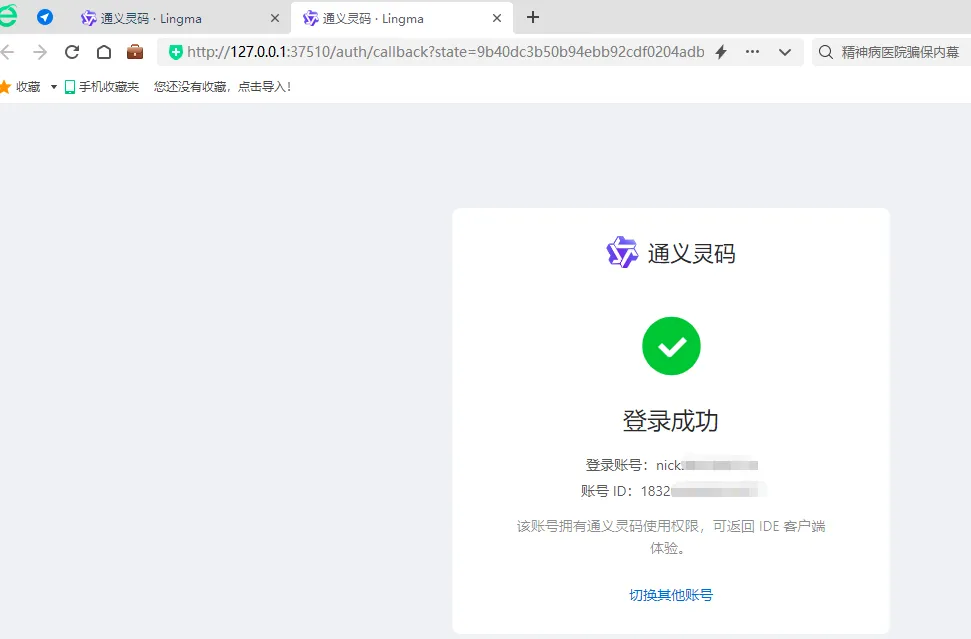Expand the address bar dropdown chevron

785,52
